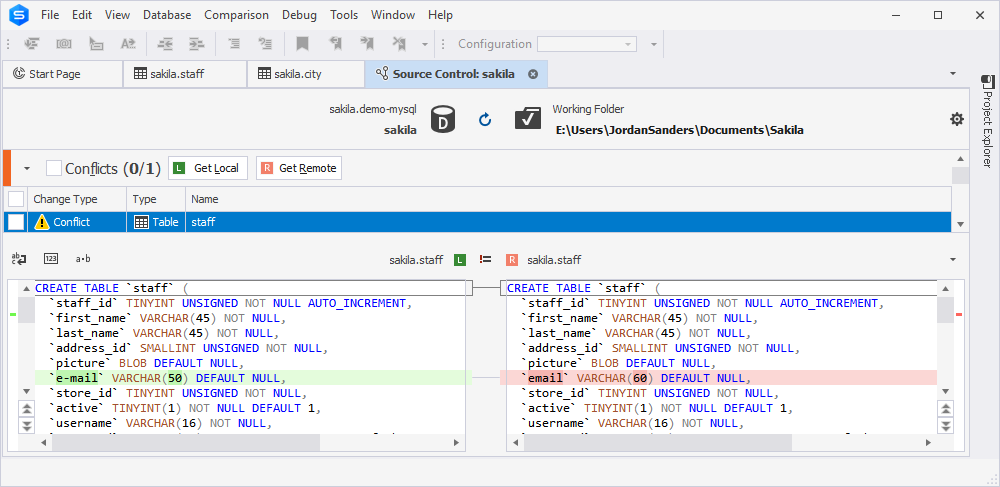Sort by Name column header

click(568, 199)
